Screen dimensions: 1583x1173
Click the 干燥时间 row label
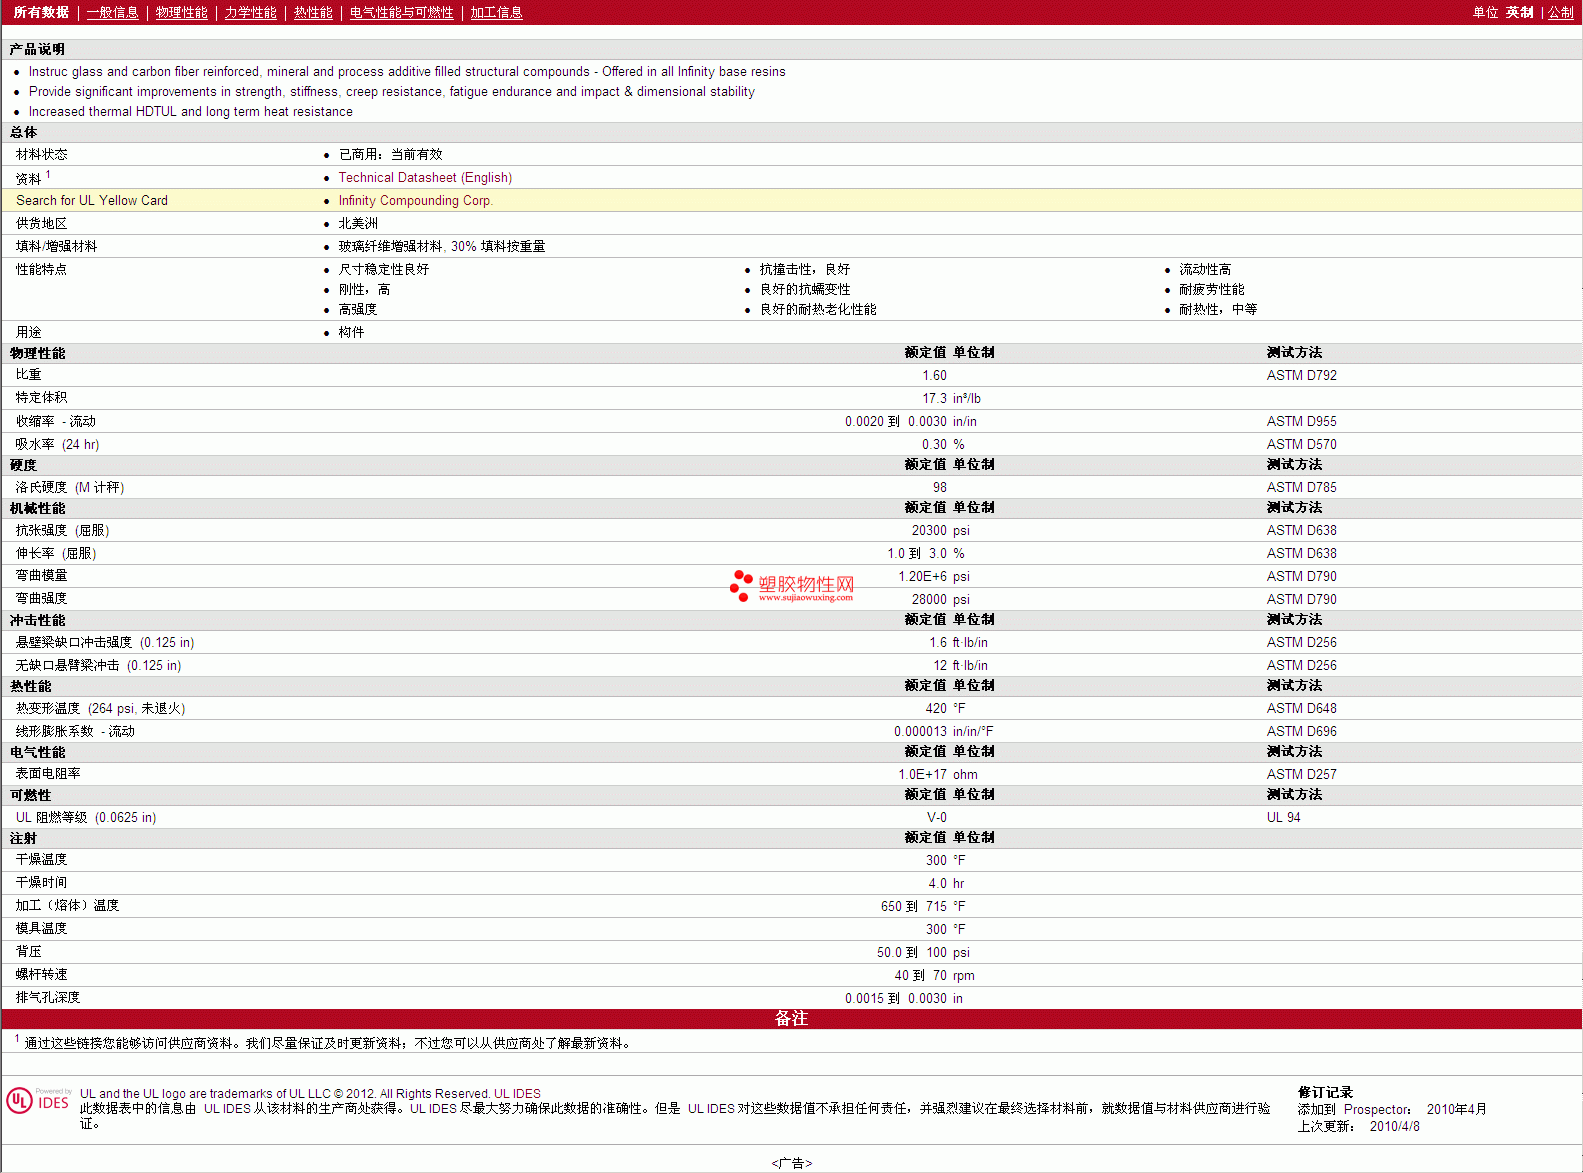(x=41, y=883)
